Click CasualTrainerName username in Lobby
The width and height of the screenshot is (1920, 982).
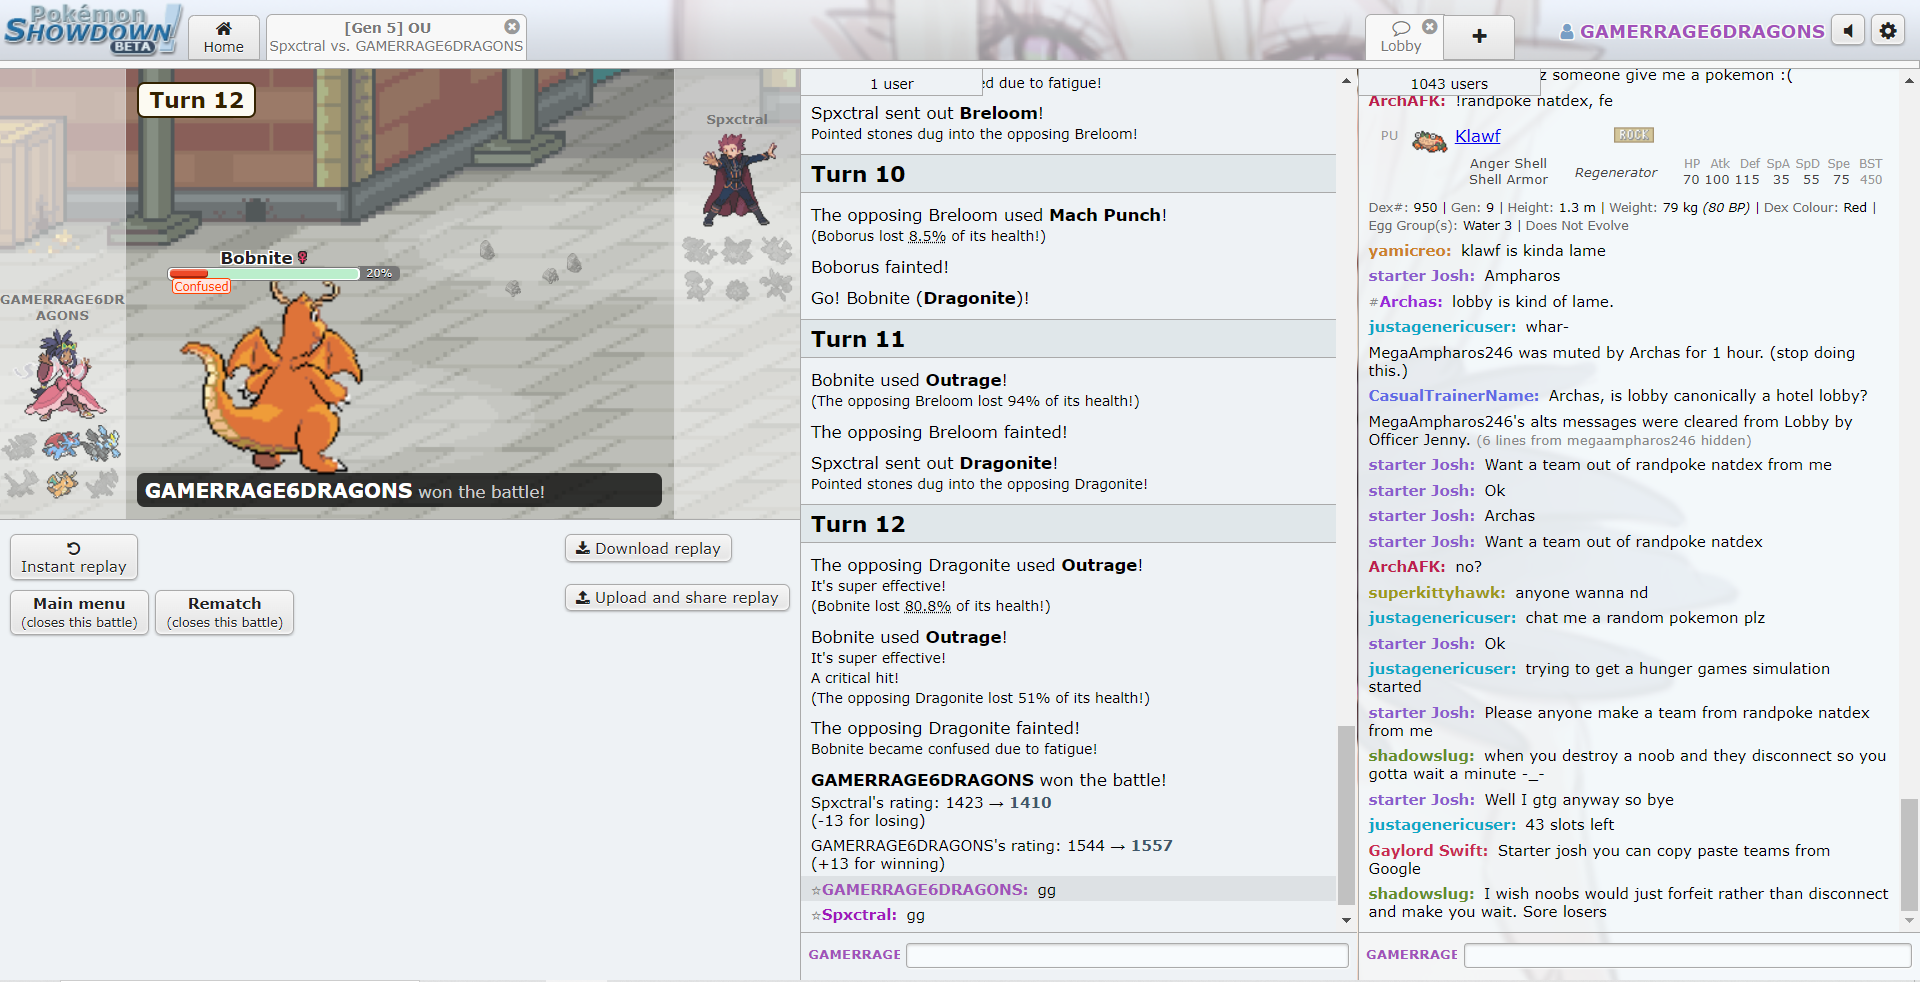pos(1453,396)
